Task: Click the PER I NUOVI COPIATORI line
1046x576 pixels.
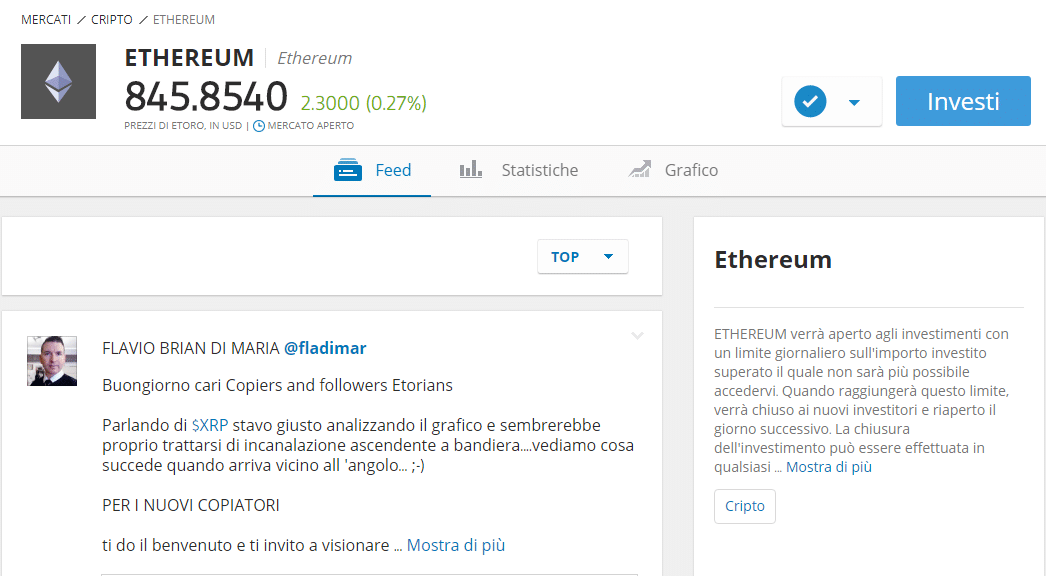Action: [x=191, y=505]
